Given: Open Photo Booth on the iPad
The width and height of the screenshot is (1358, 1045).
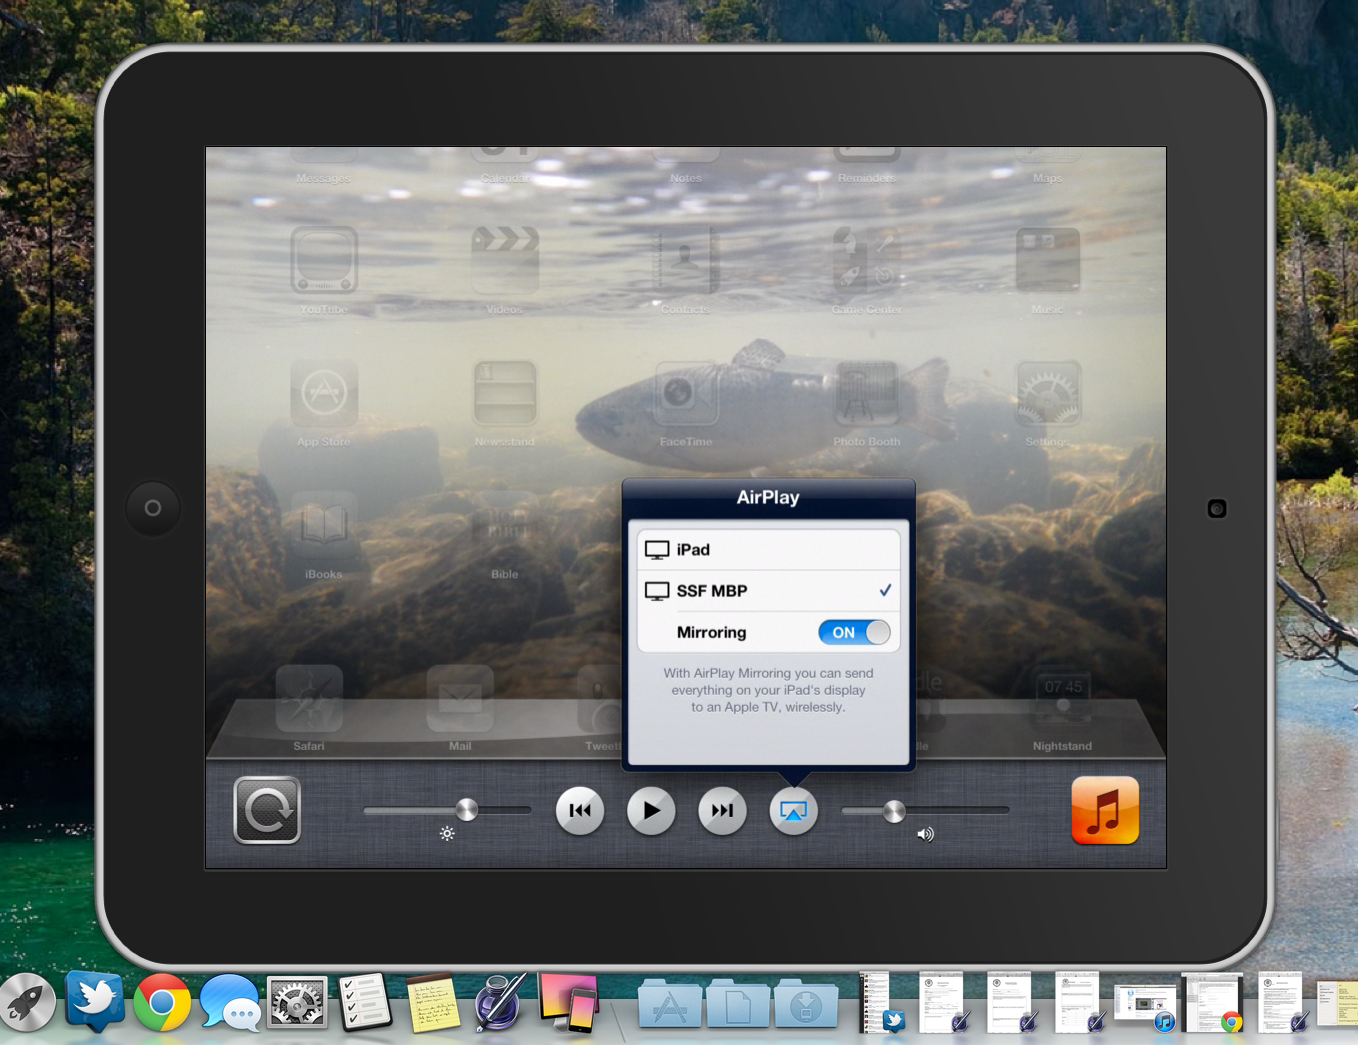Looking at the screenshot, I should pyautogui.click(x=867, y=393).
